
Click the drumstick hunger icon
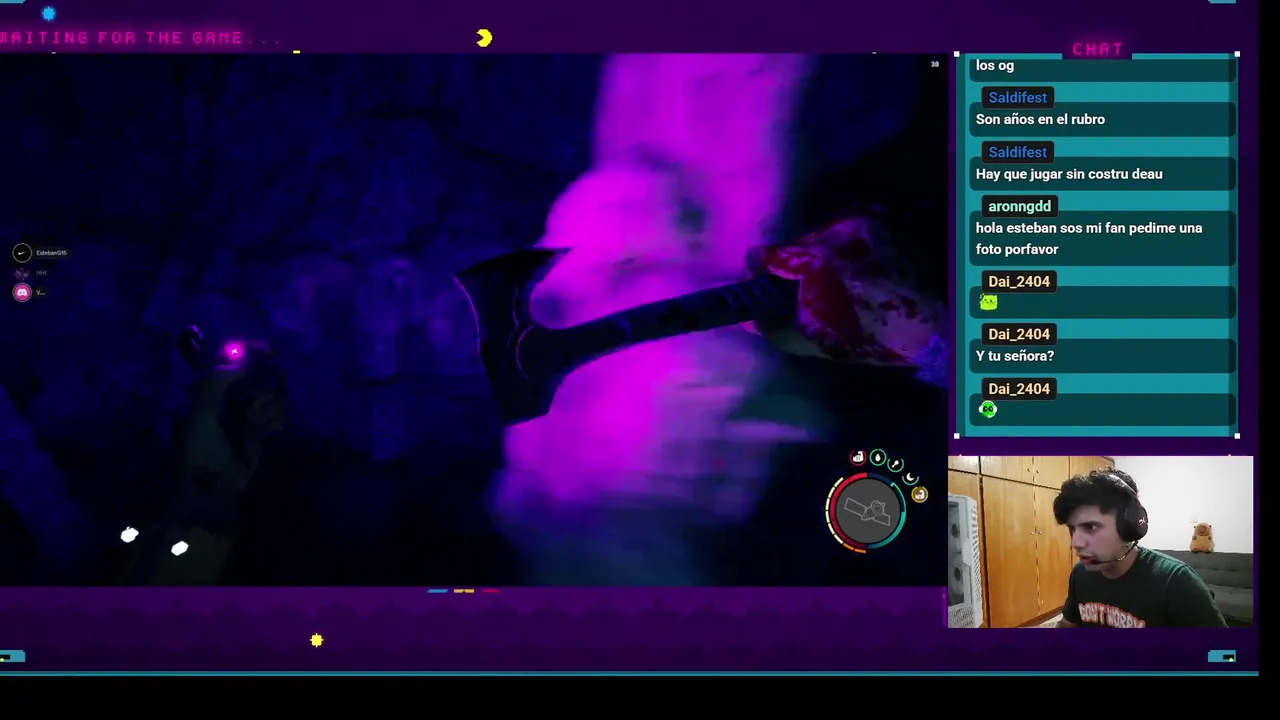(896, 463)
